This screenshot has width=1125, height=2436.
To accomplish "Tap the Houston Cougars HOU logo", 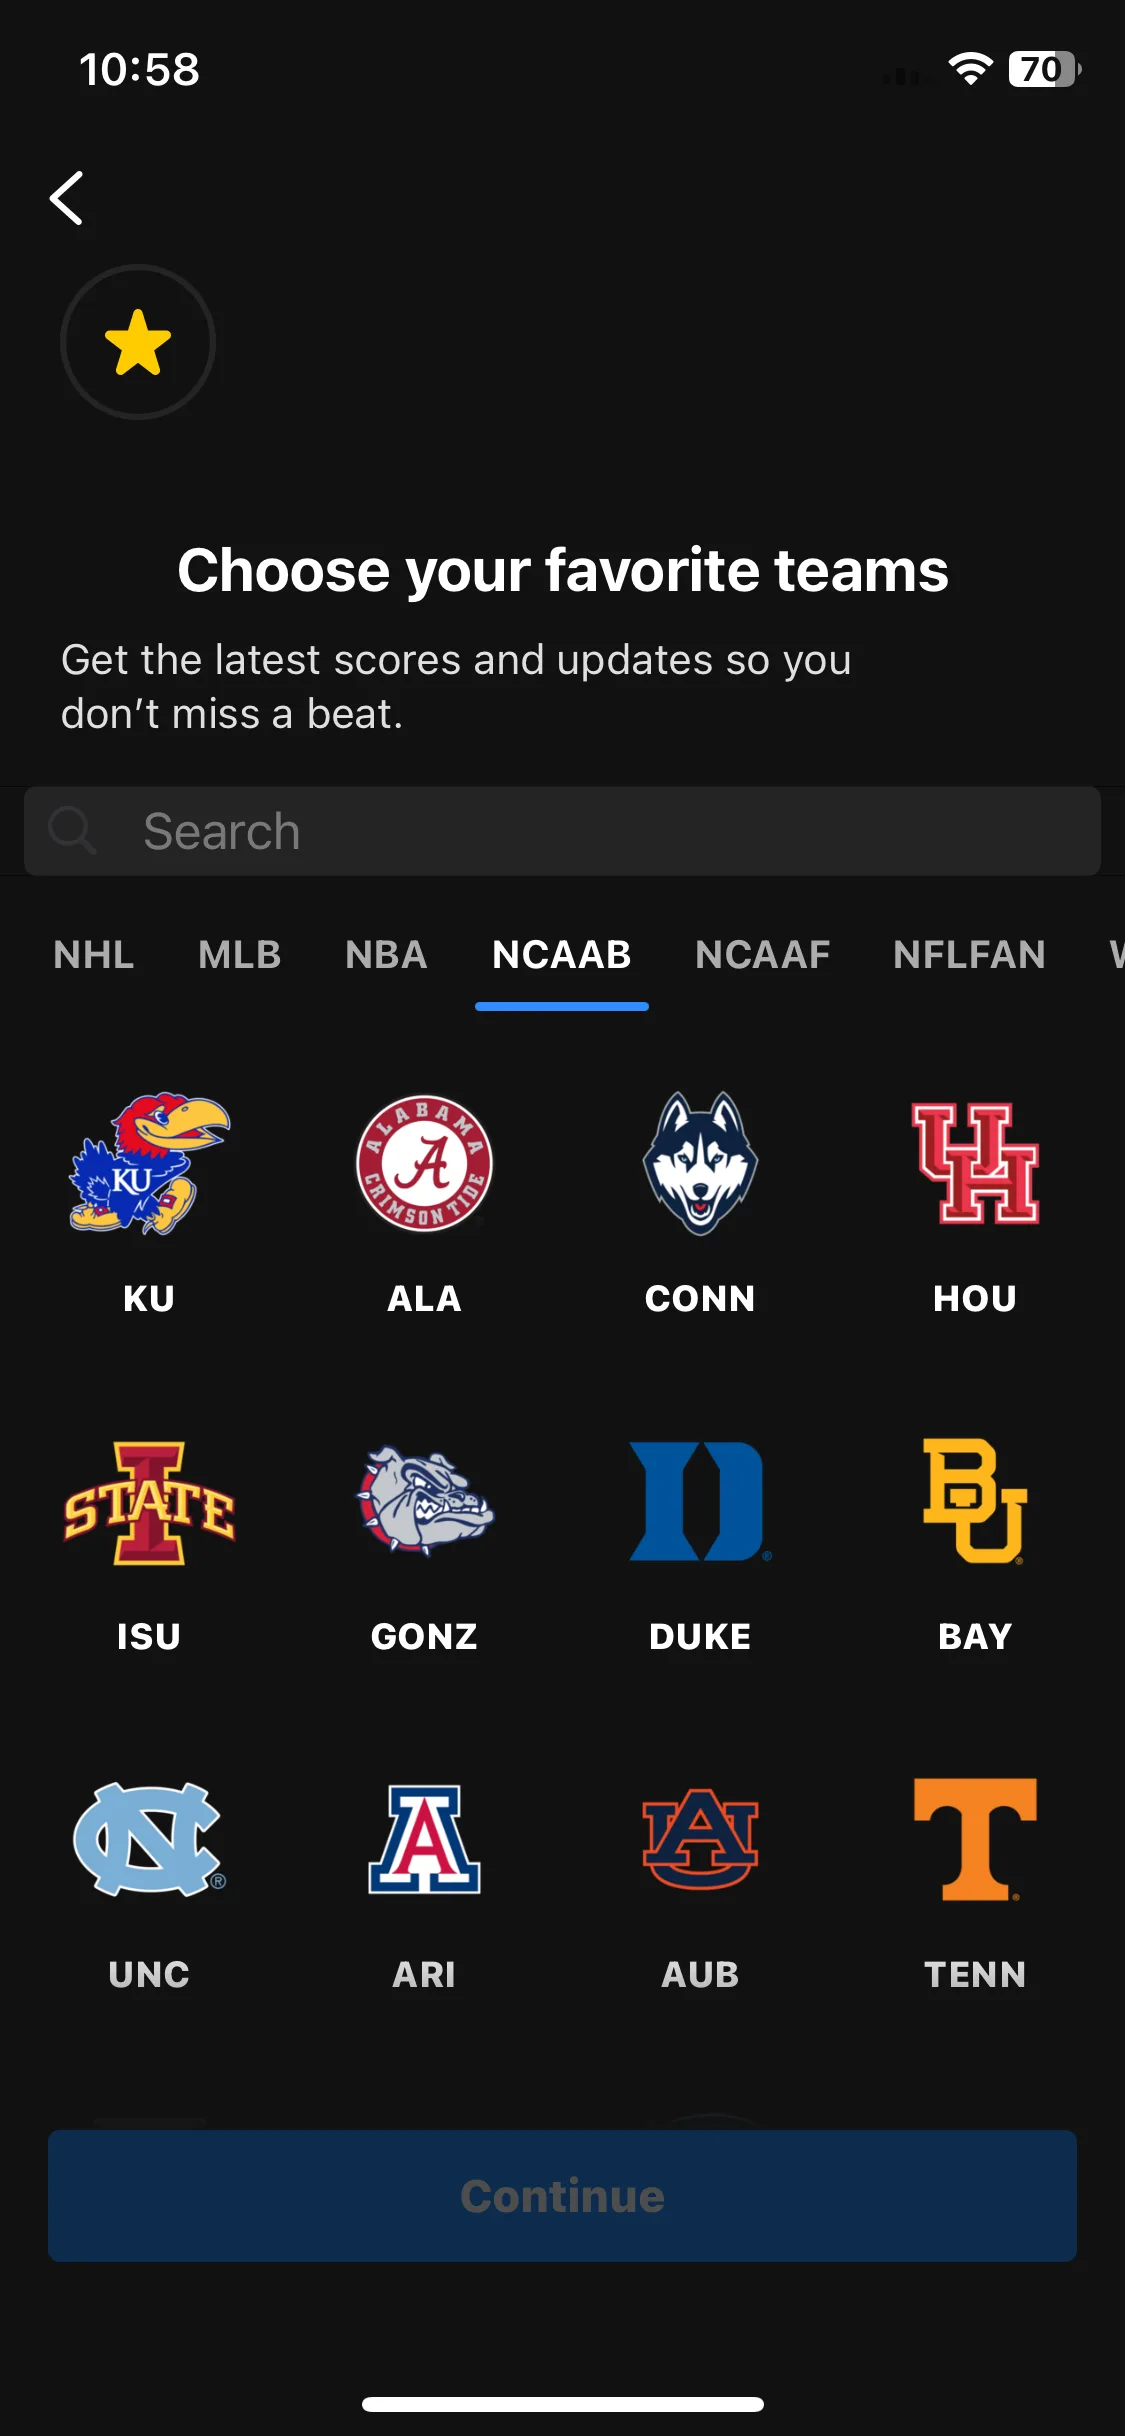I will pos(975,1163).
